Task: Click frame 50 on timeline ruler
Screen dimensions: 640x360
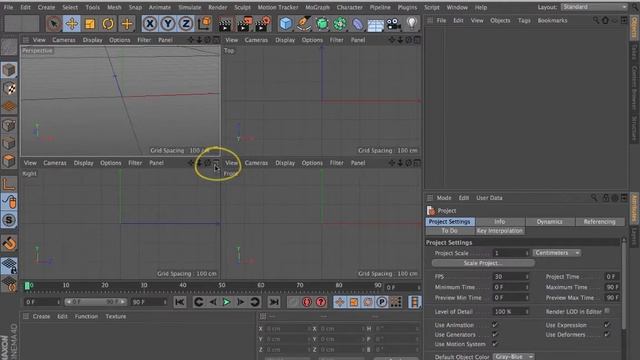Action: [x=222, y=285]
